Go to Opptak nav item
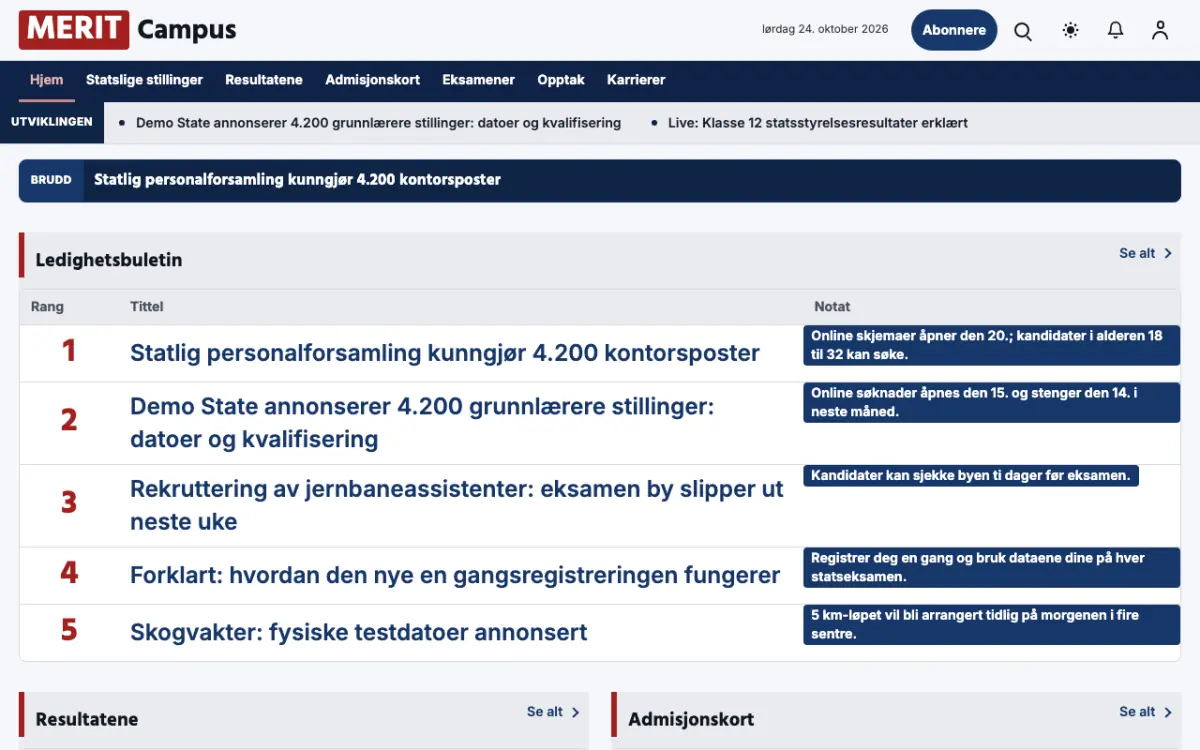This screenshot has width=1200, height=750. point(561,80)
